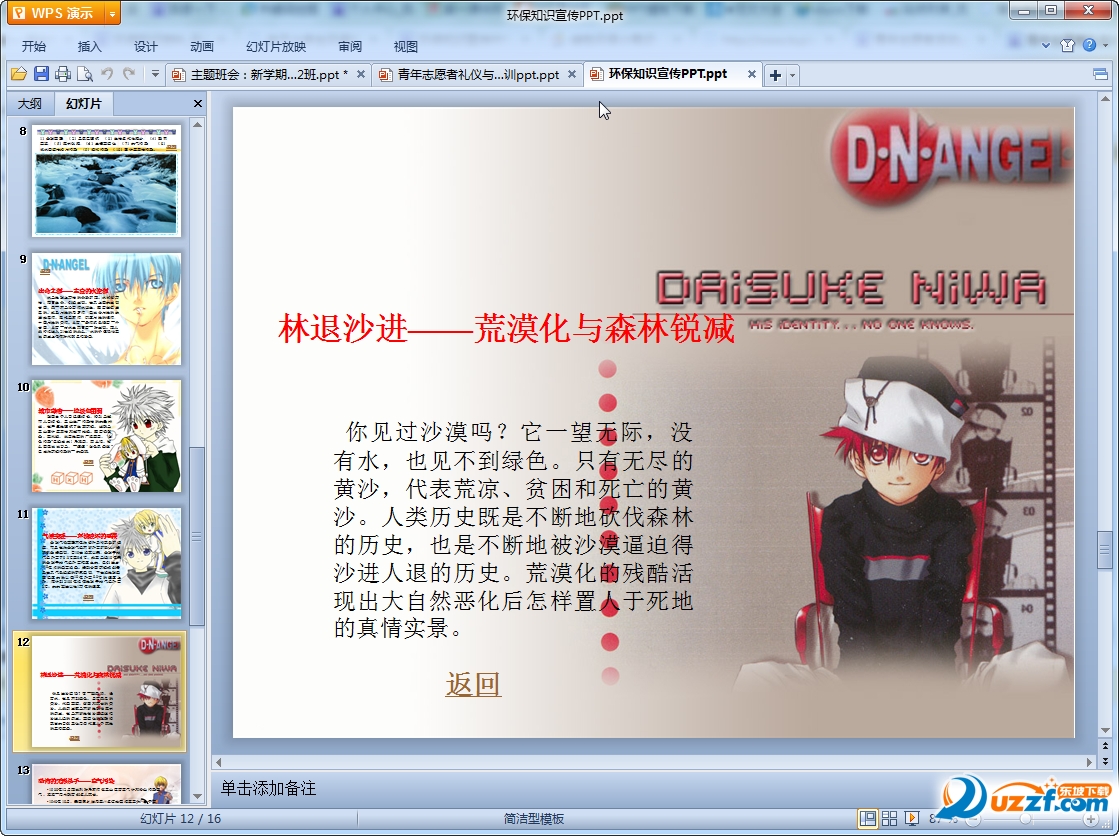This screenshot has height=836, width=1119.
Task: Select slide 12 thumbnail
Action: click(x=106, y=691)
